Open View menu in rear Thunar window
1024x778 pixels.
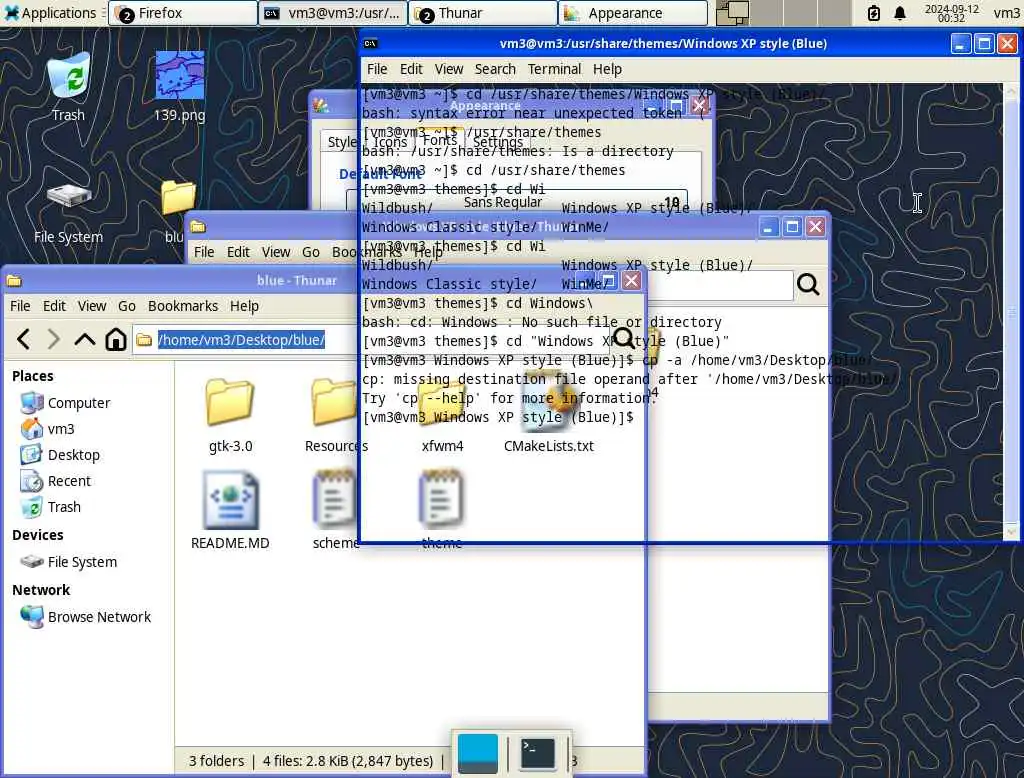[x=276, y=252]
